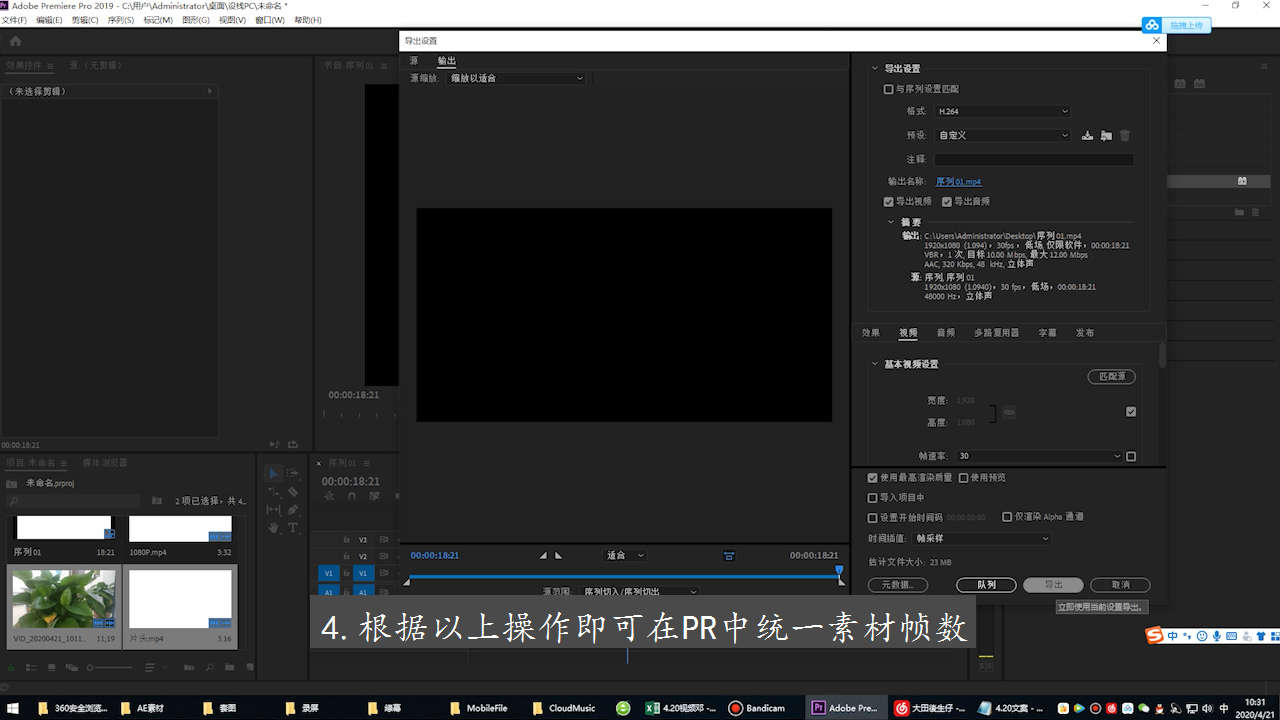Select the Ripple Edit tool

coord(274,492)
